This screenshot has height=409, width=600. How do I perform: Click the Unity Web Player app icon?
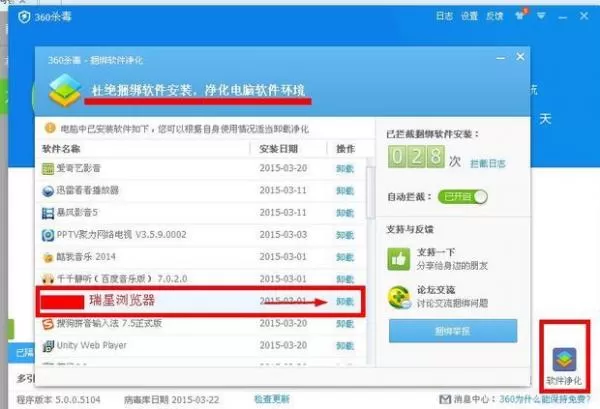pyautogui.click(x=48, y=346)
